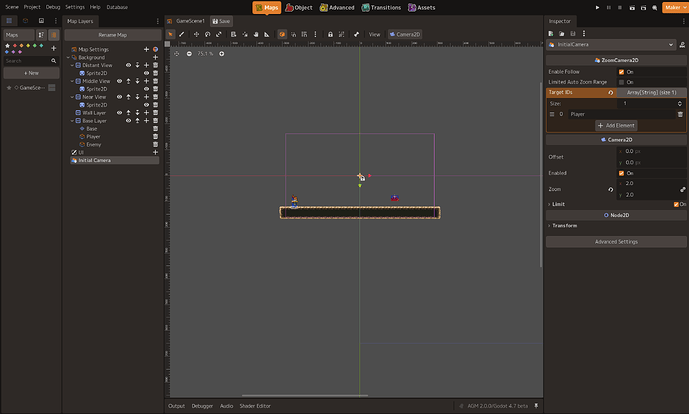Zoom out with the minus button
Viewport: 689px width, 414px height.
[x=189, y=54]
